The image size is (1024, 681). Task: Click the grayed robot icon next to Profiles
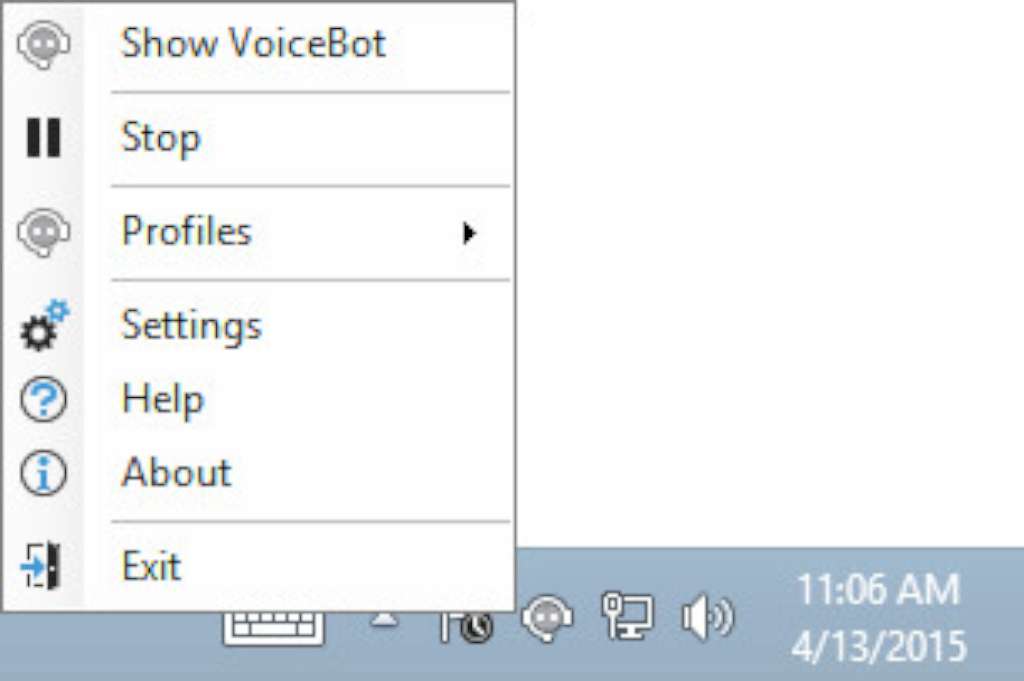pyautogui.click(x=43, y=231)
